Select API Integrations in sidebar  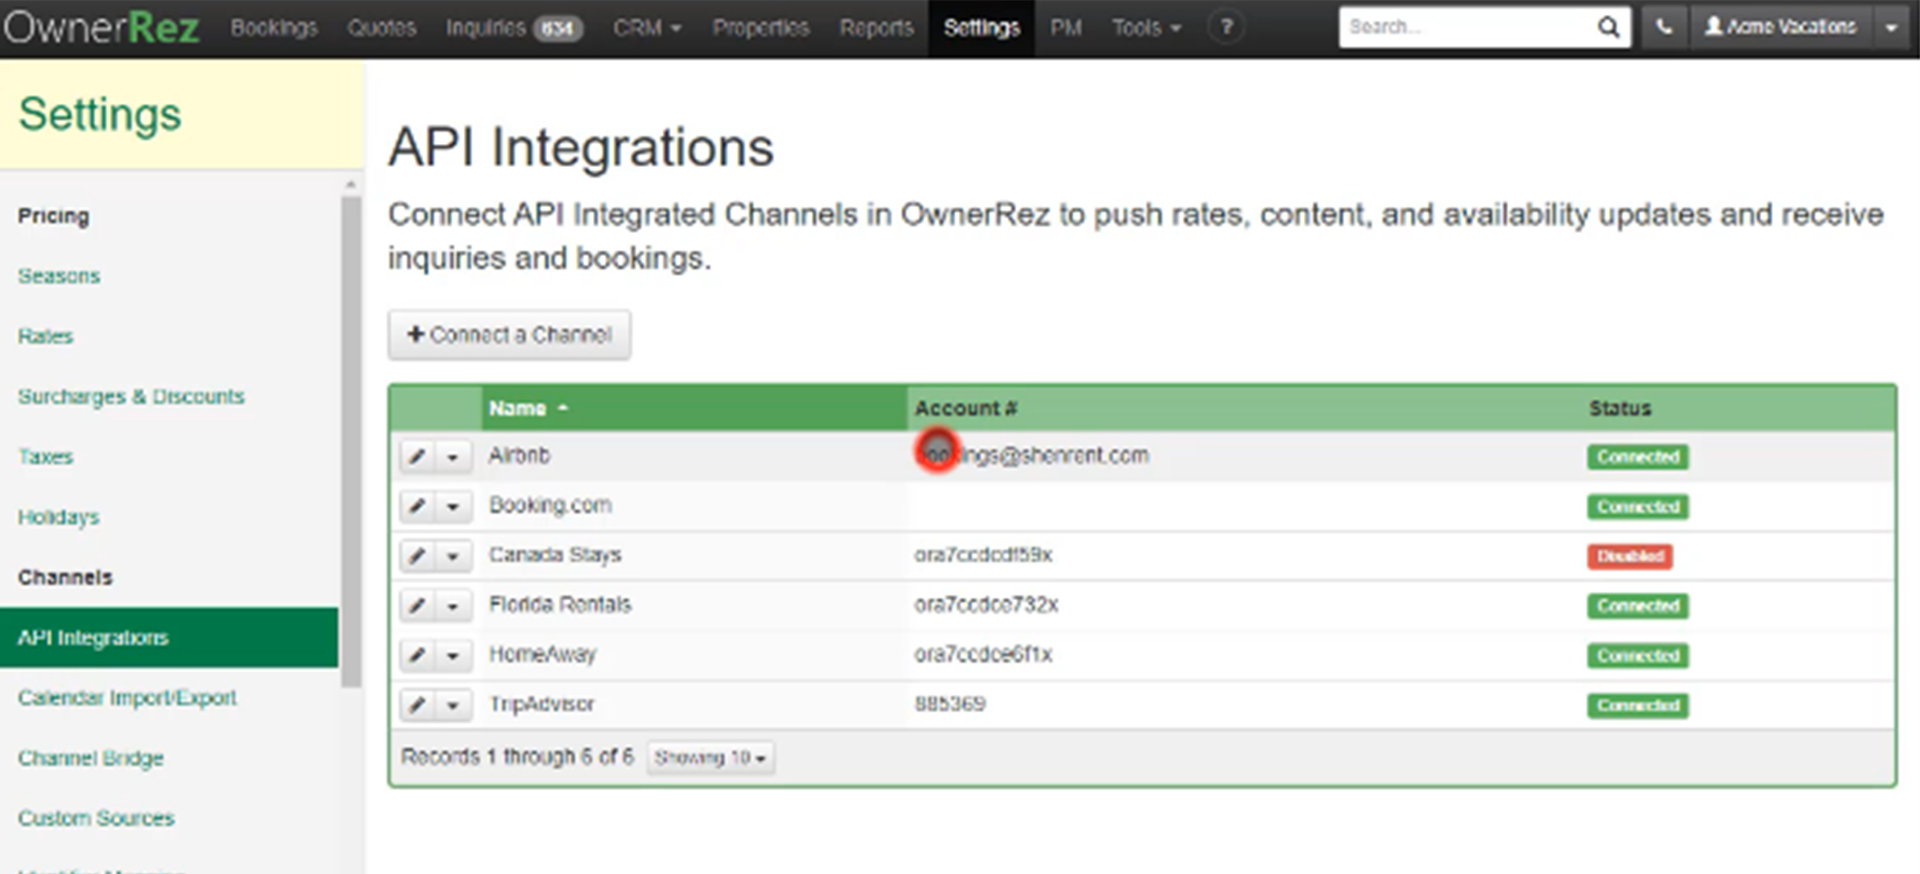click(169, 638)
